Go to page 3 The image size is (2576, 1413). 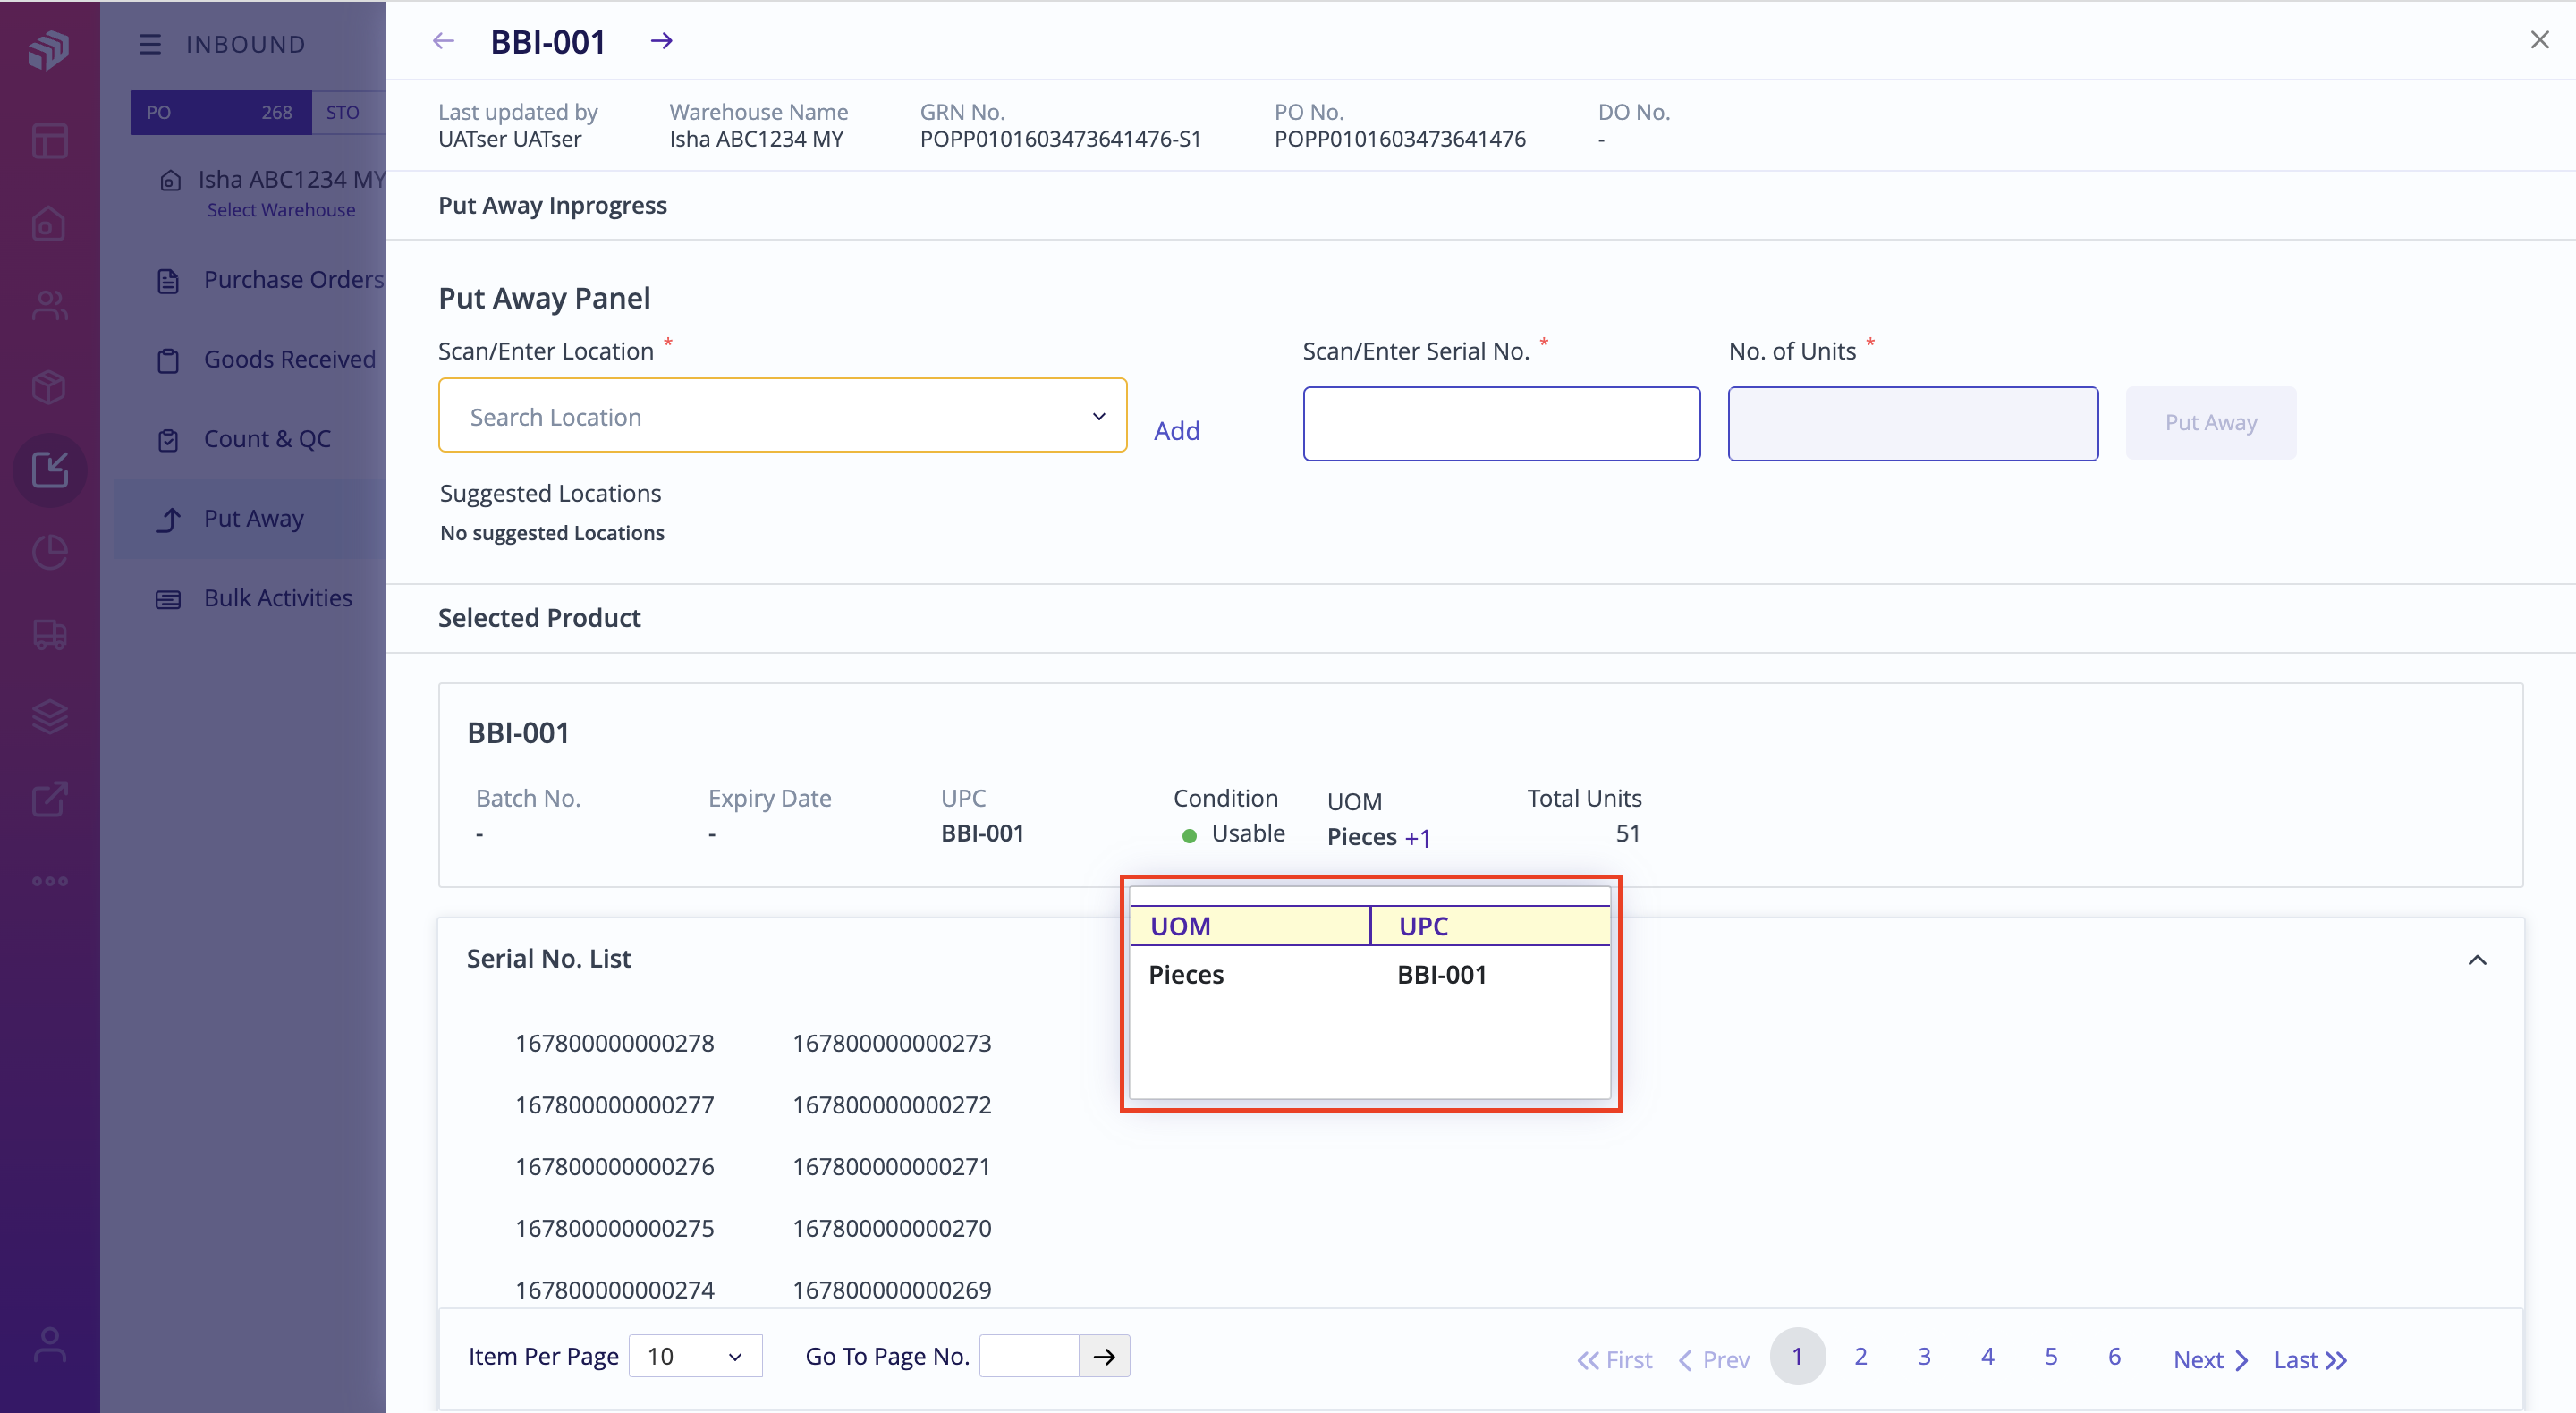coord(1924,1356)
